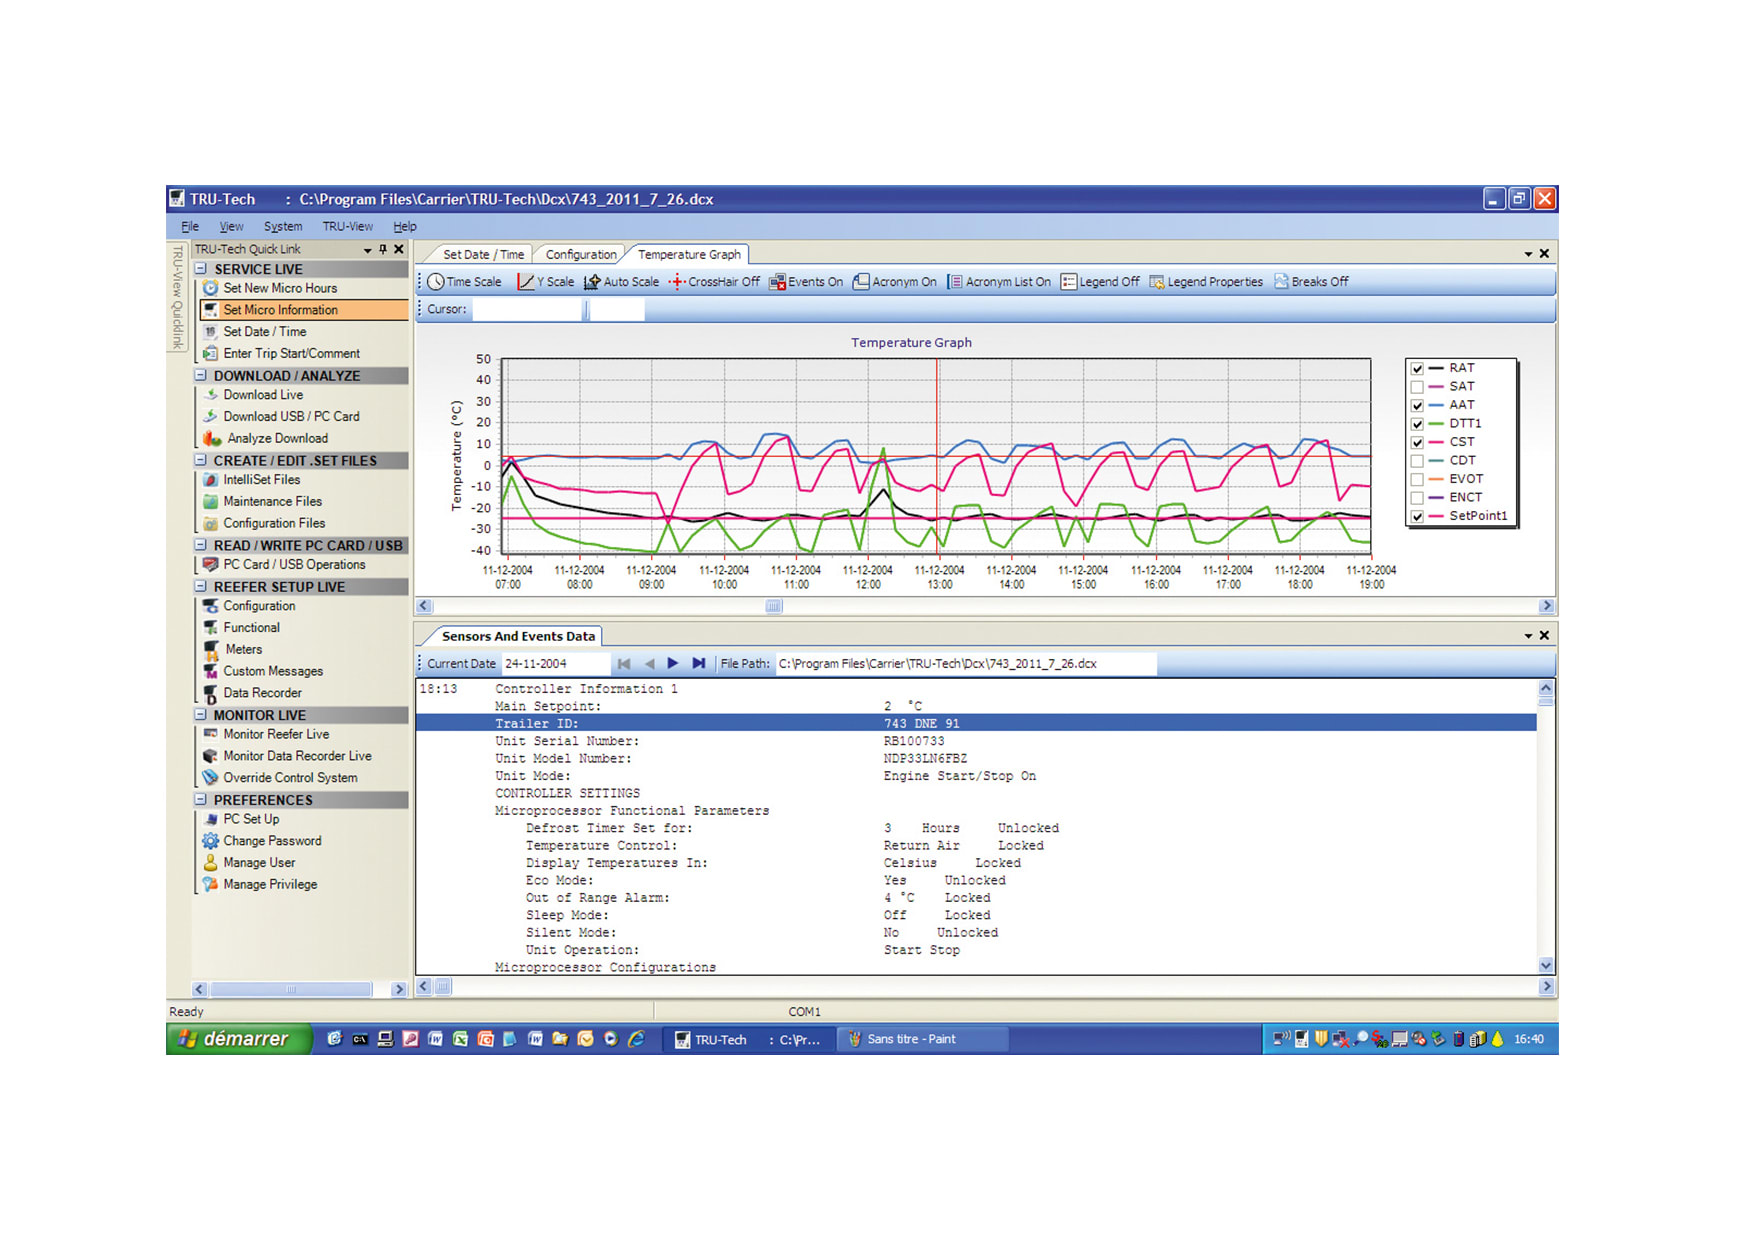Collapse the MONITOR LIVE group

tap(201, 715)
